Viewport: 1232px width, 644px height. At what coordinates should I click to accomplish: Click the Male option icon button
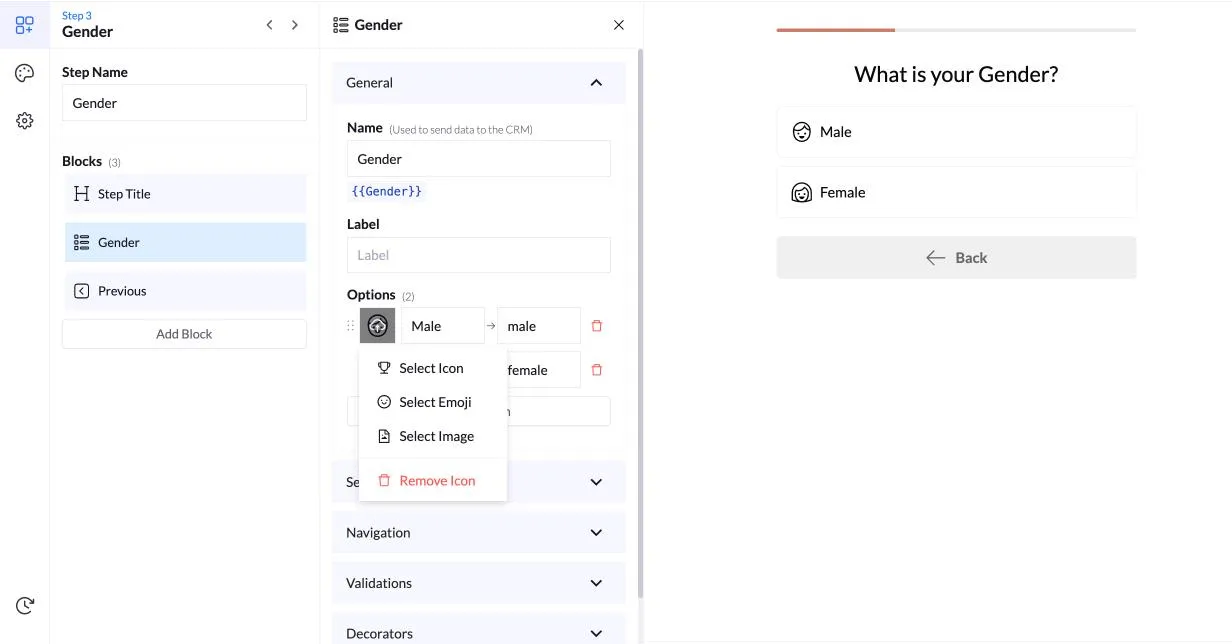pyautogui.click(x=377, y=326)
